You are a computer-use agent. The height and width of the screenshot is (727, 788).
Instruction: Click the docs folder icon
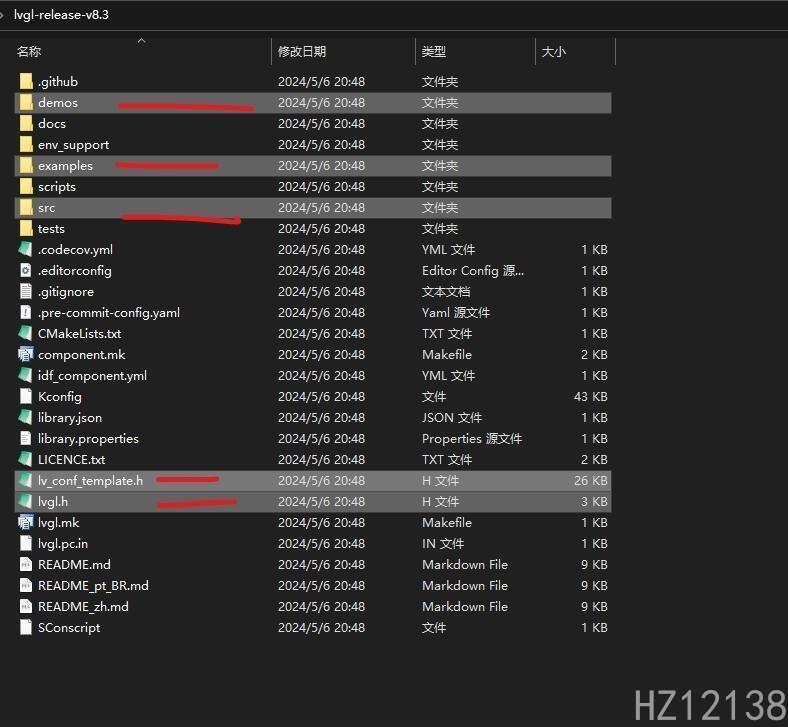(26, 124)
